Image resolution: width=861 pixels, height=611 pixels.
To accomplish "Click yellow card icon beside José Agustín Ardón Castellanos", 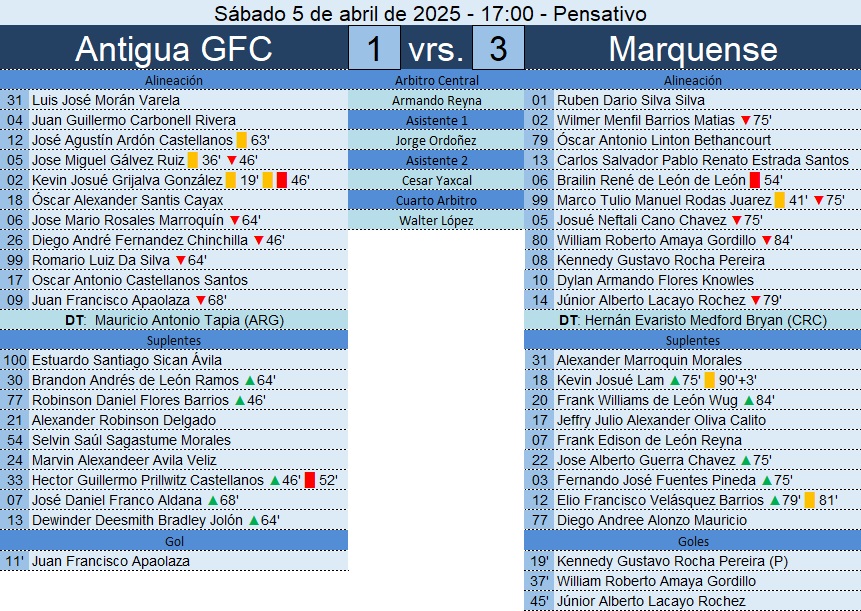I will tap(242, 140).
